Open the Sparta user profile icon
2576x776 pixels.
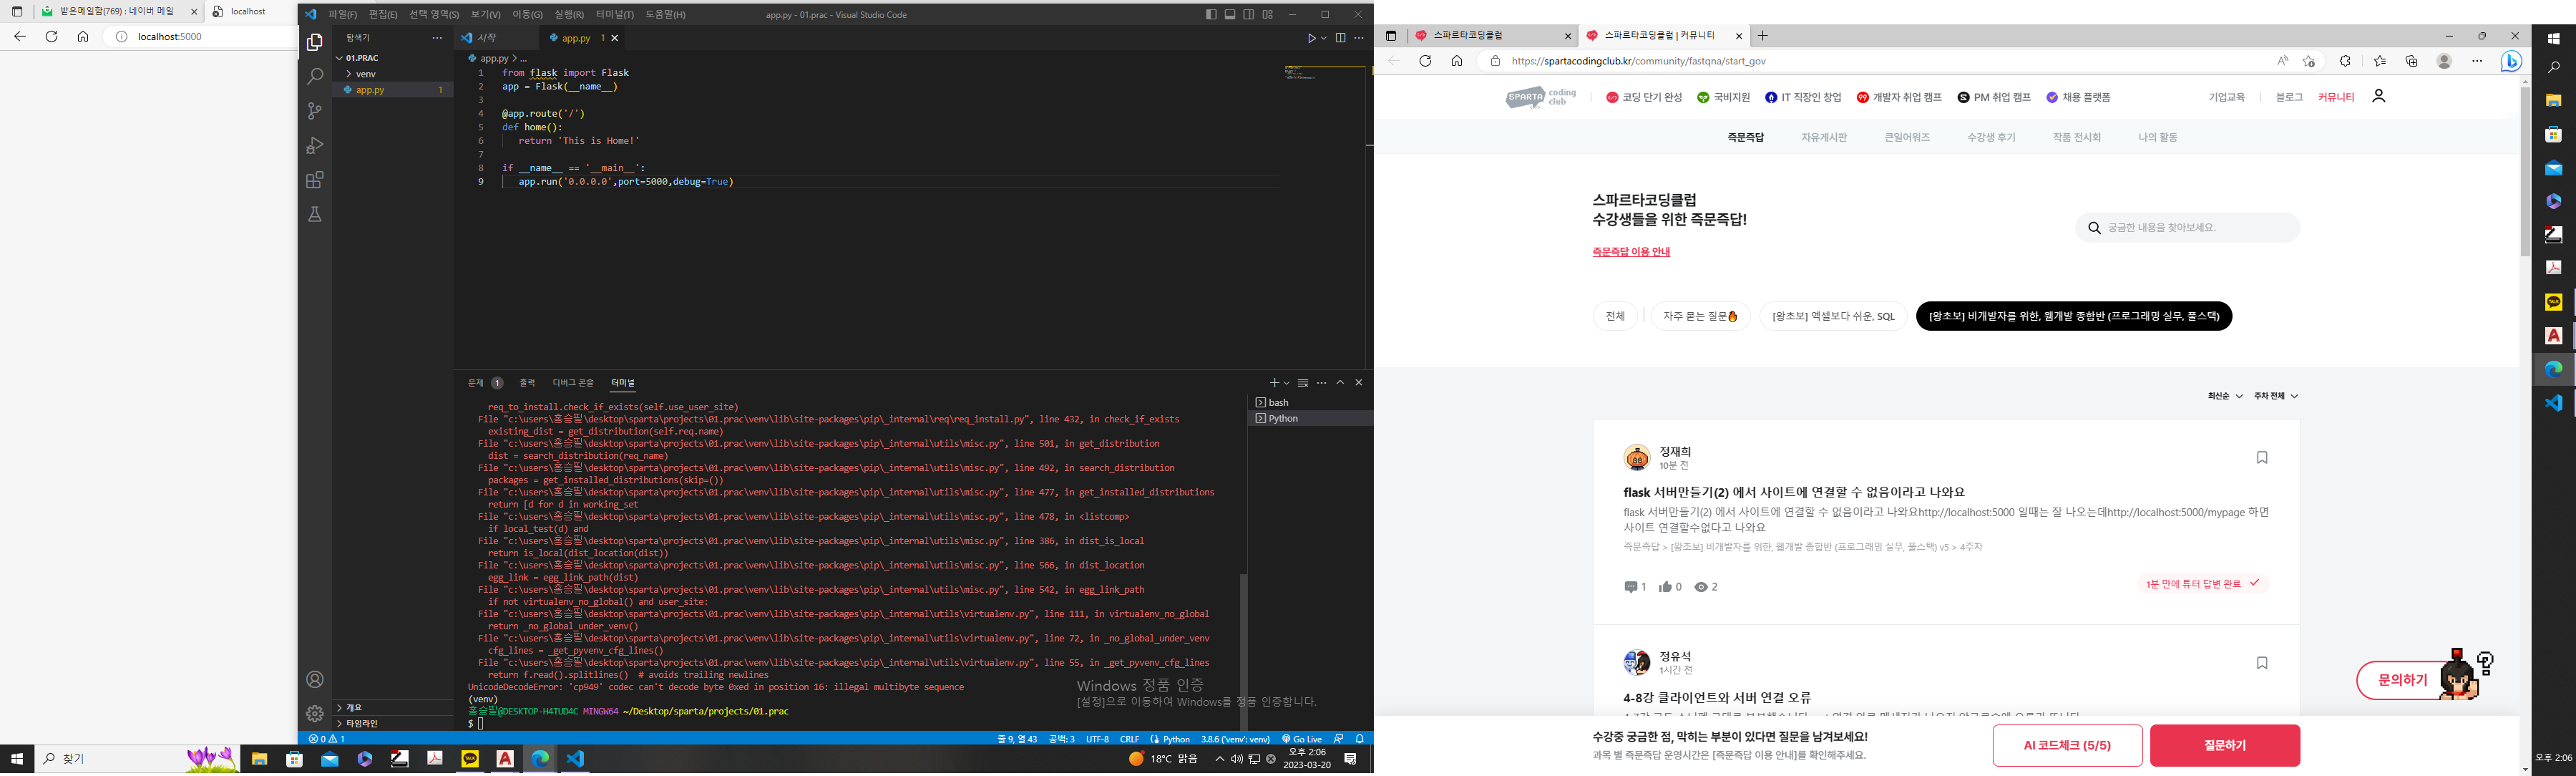2379,96
